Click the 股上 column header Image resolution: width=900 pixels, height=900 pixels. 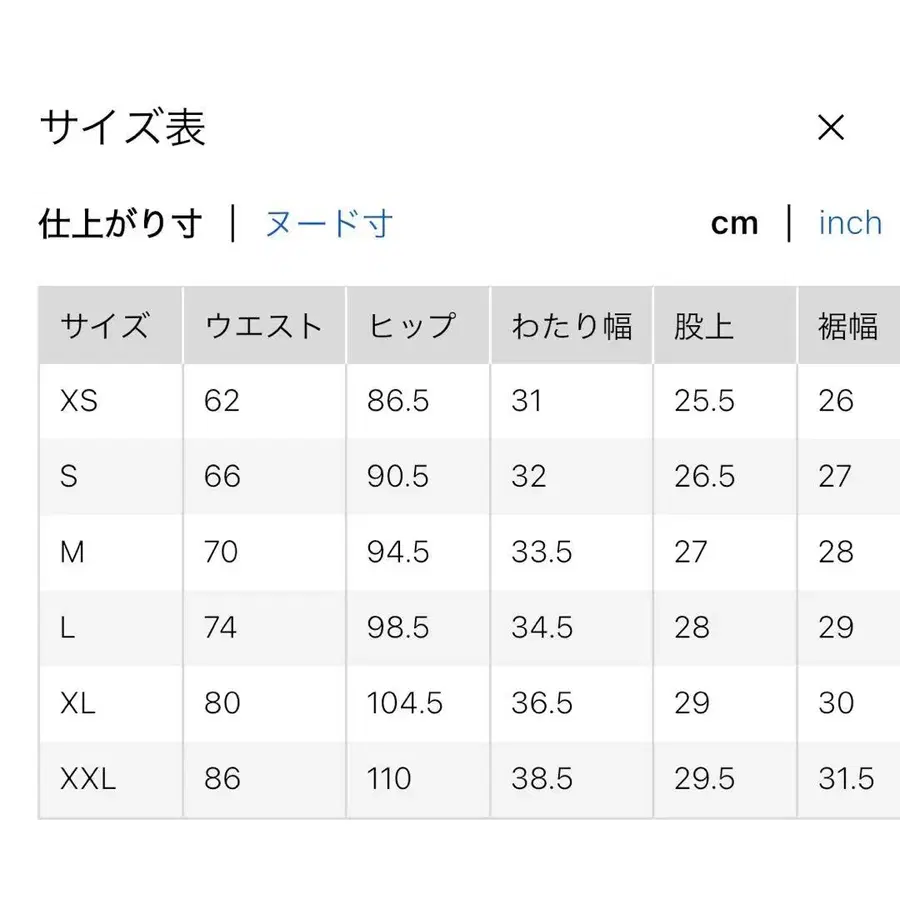coord(705,323)
